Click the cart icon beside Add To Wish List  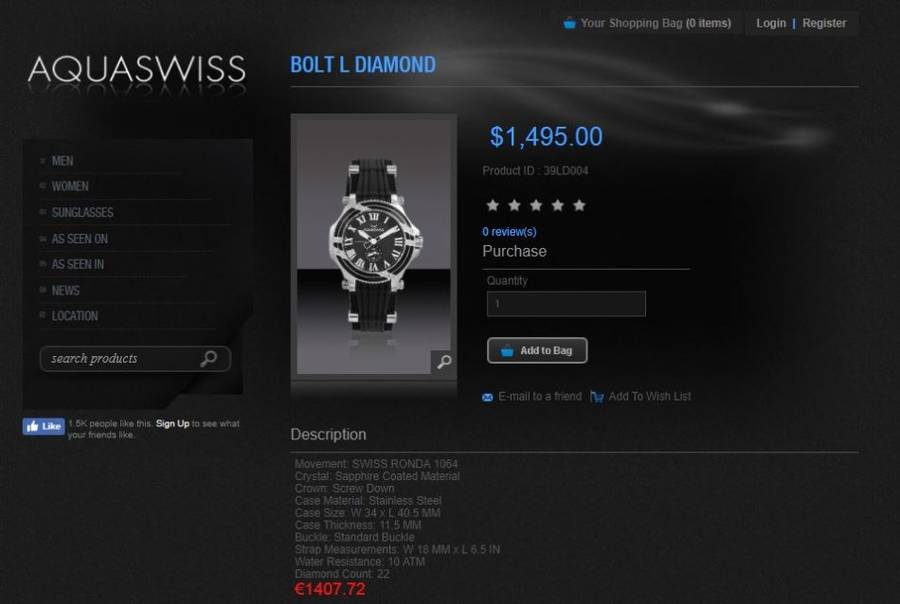pos(597,397)
